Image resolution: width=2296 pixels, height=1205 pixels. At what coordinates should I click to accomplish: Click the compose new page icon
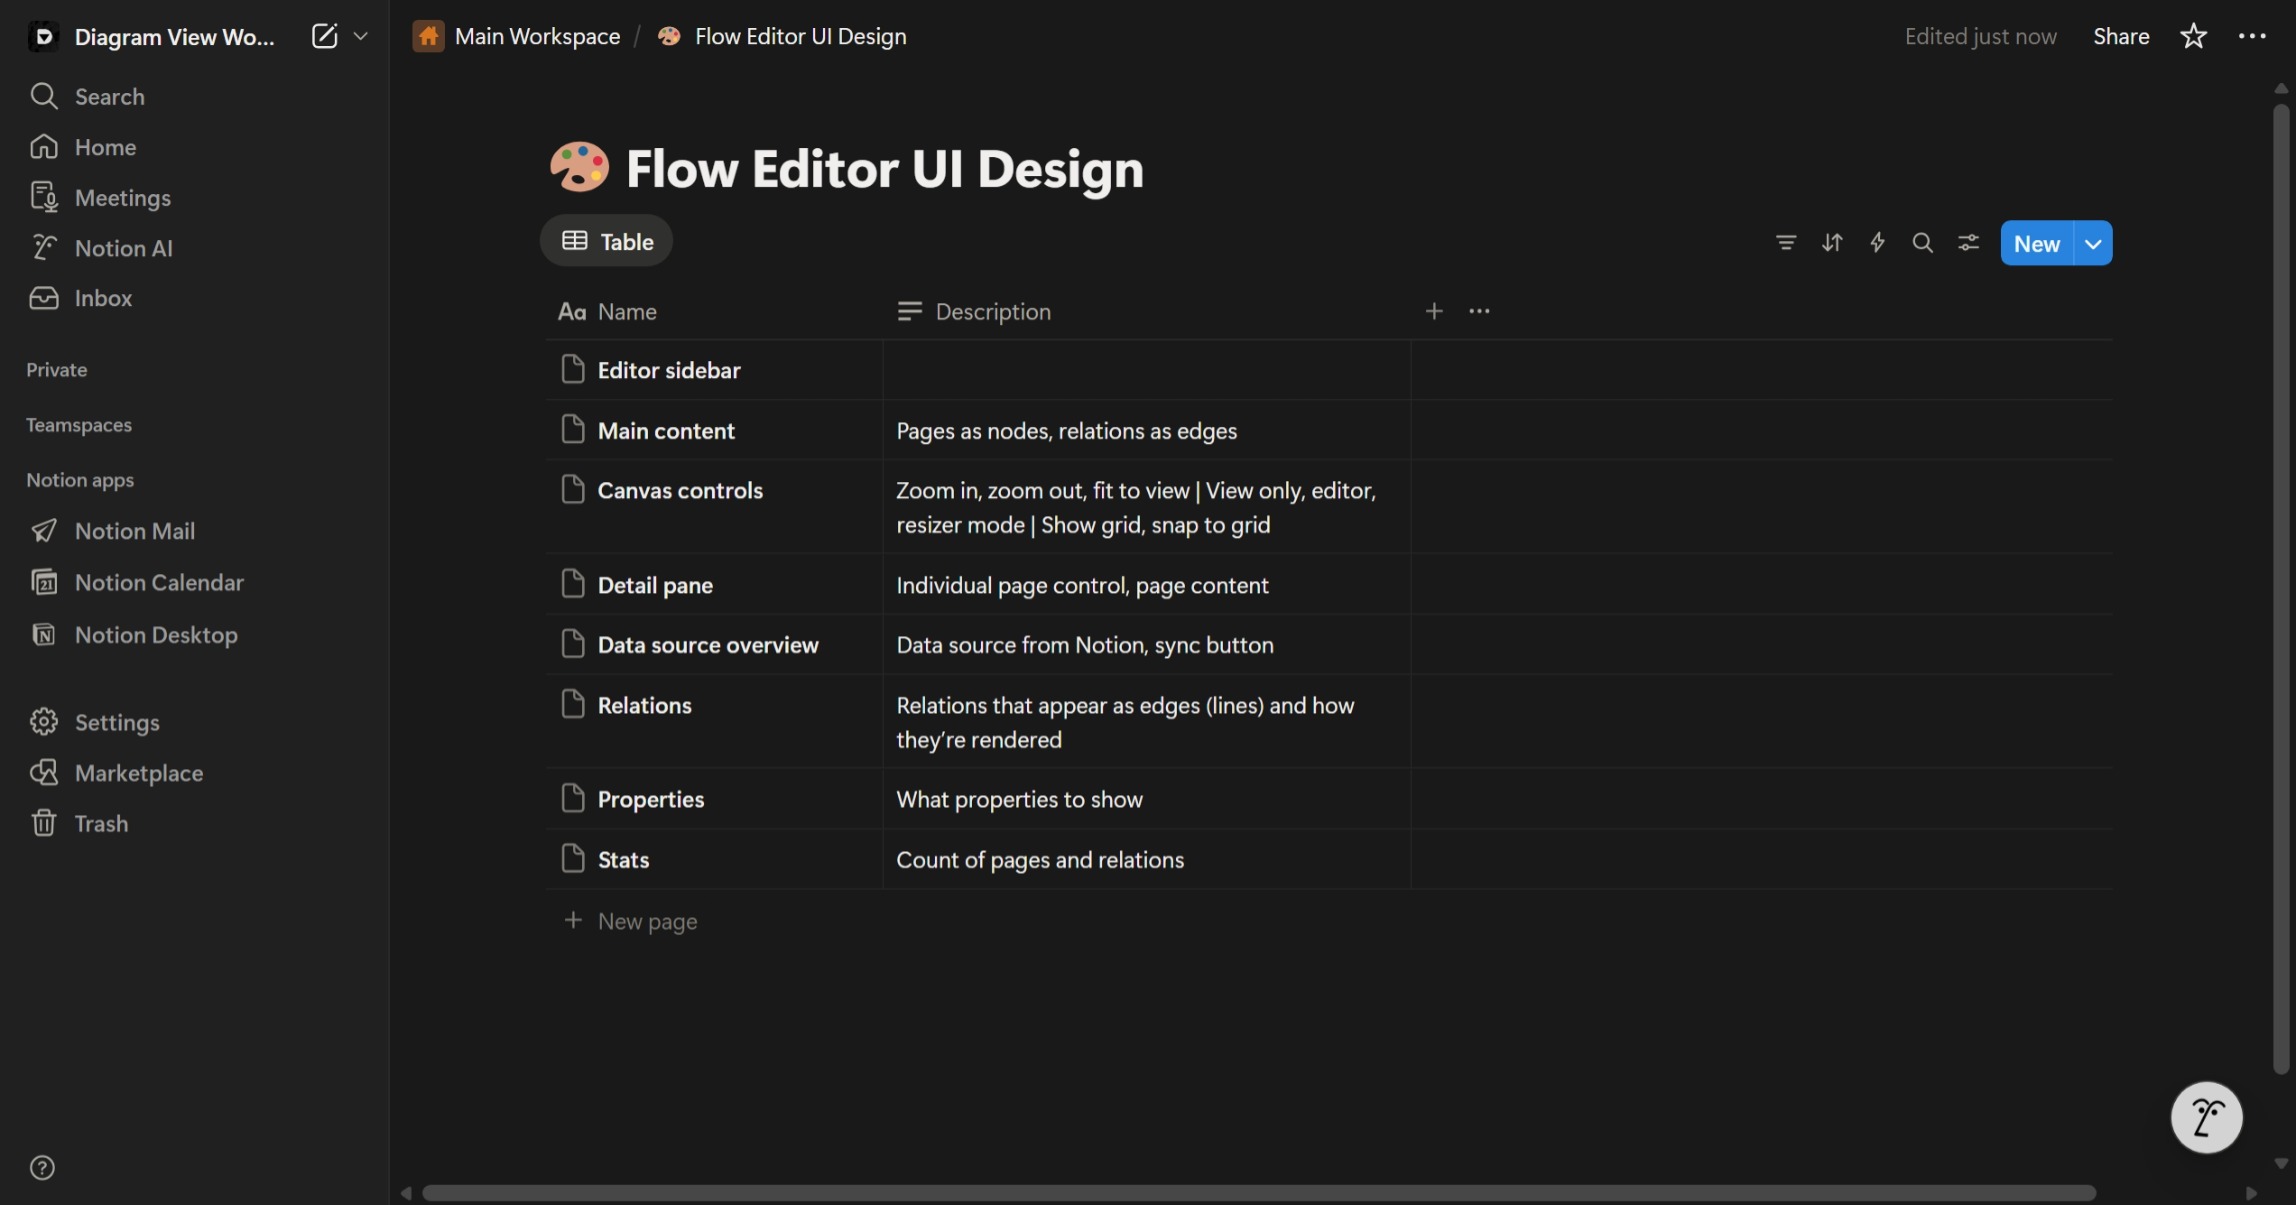(x=324, y=36)
